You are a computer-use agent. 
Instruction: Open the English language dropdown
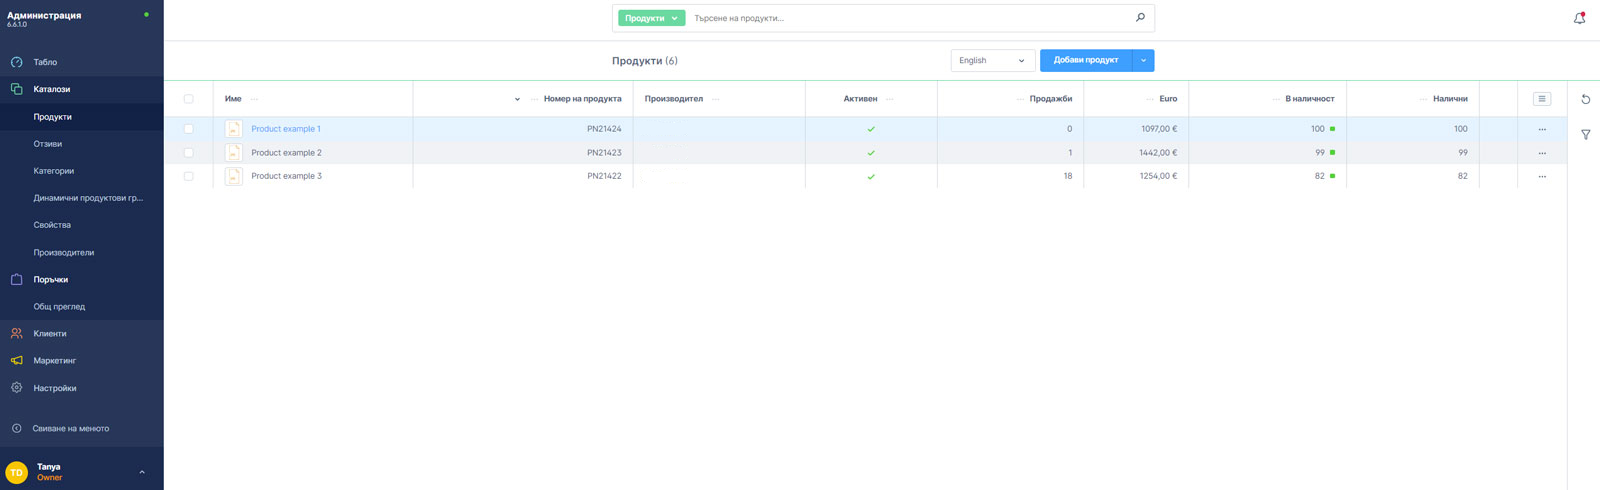992,61
